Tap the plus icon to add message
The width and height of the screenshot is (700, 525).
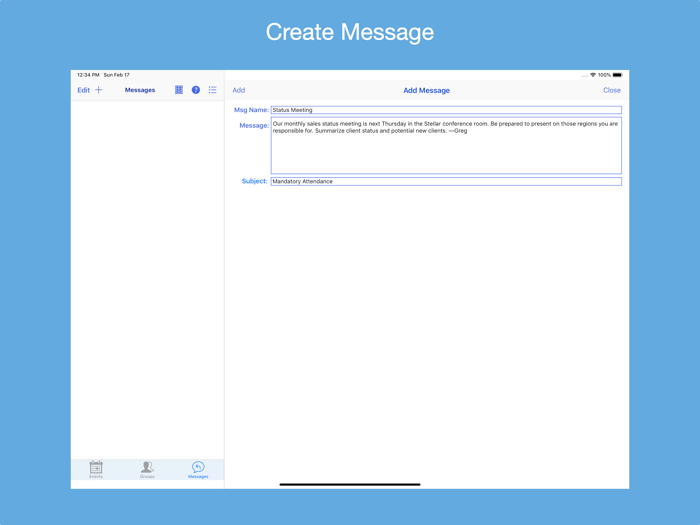(99, 90)
